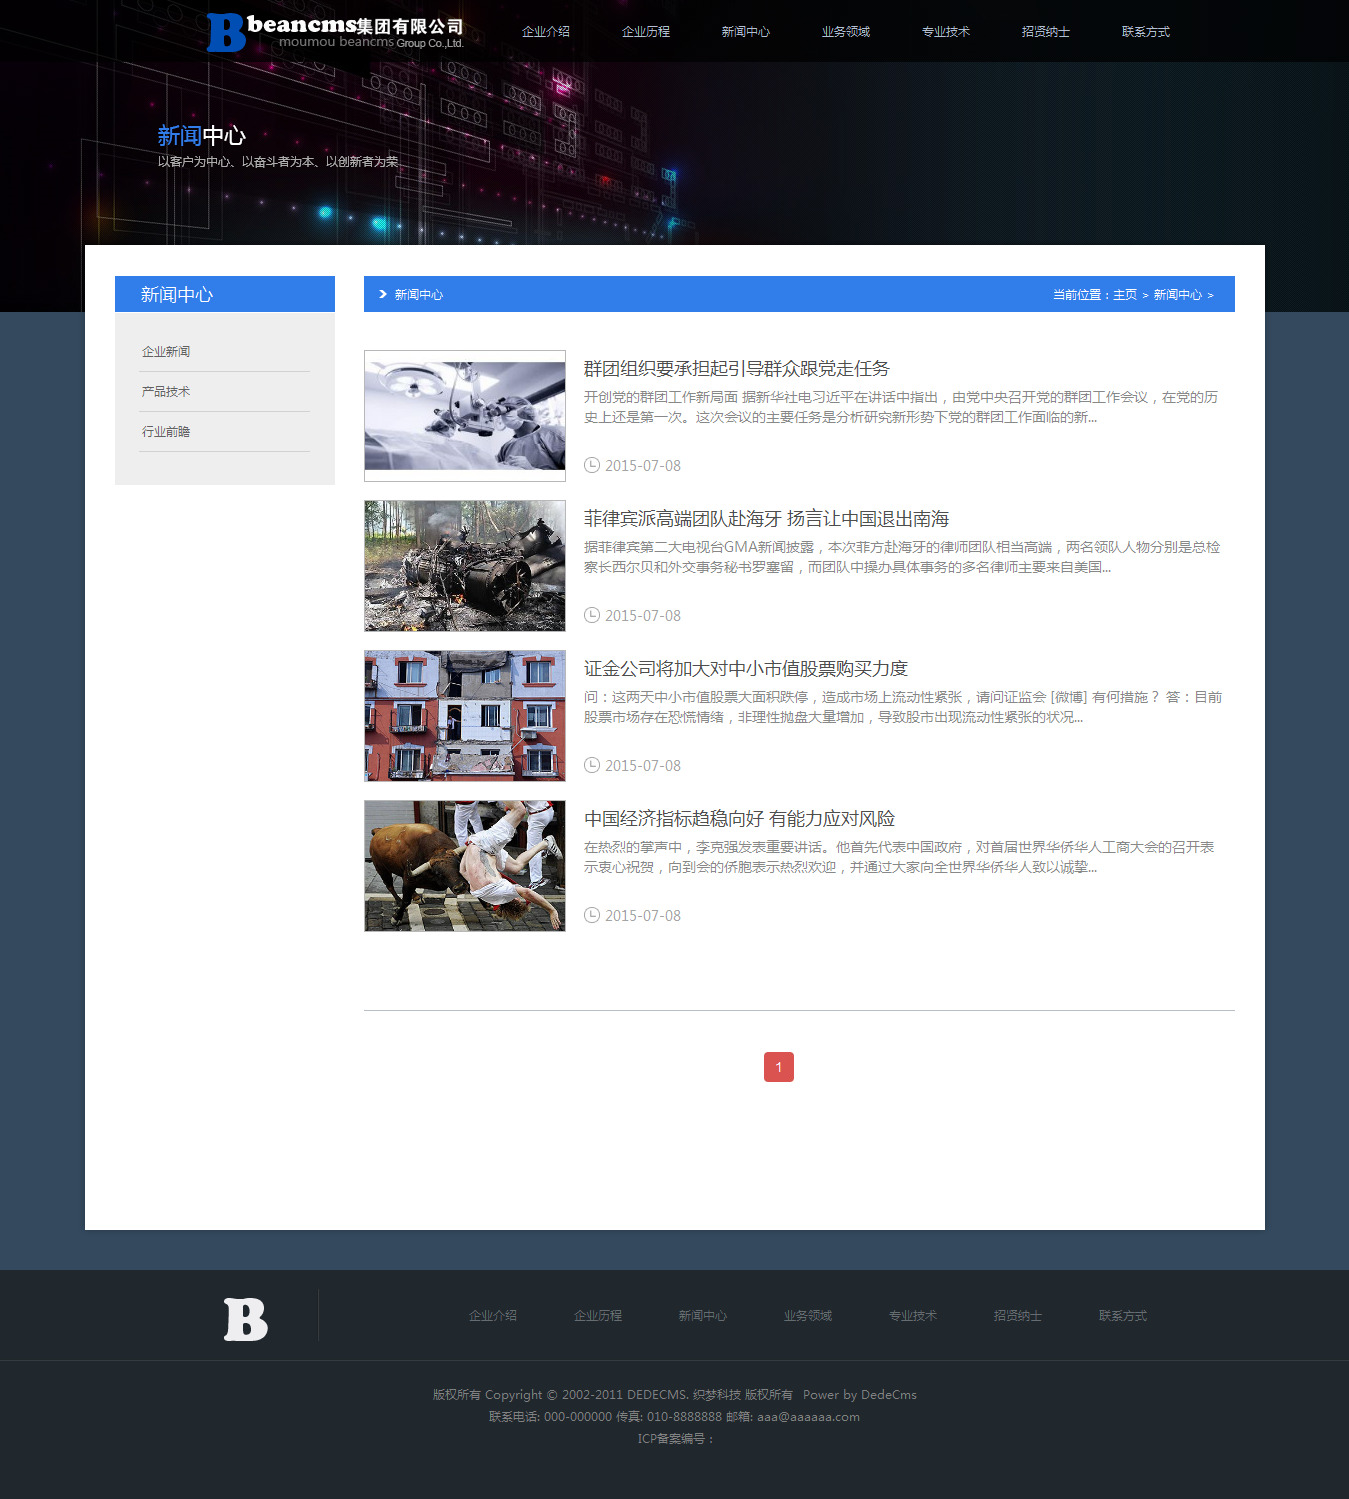Click the red page 1 pagination button
Viewport: 1349px width, 1499px height.
pos(779,1067)
